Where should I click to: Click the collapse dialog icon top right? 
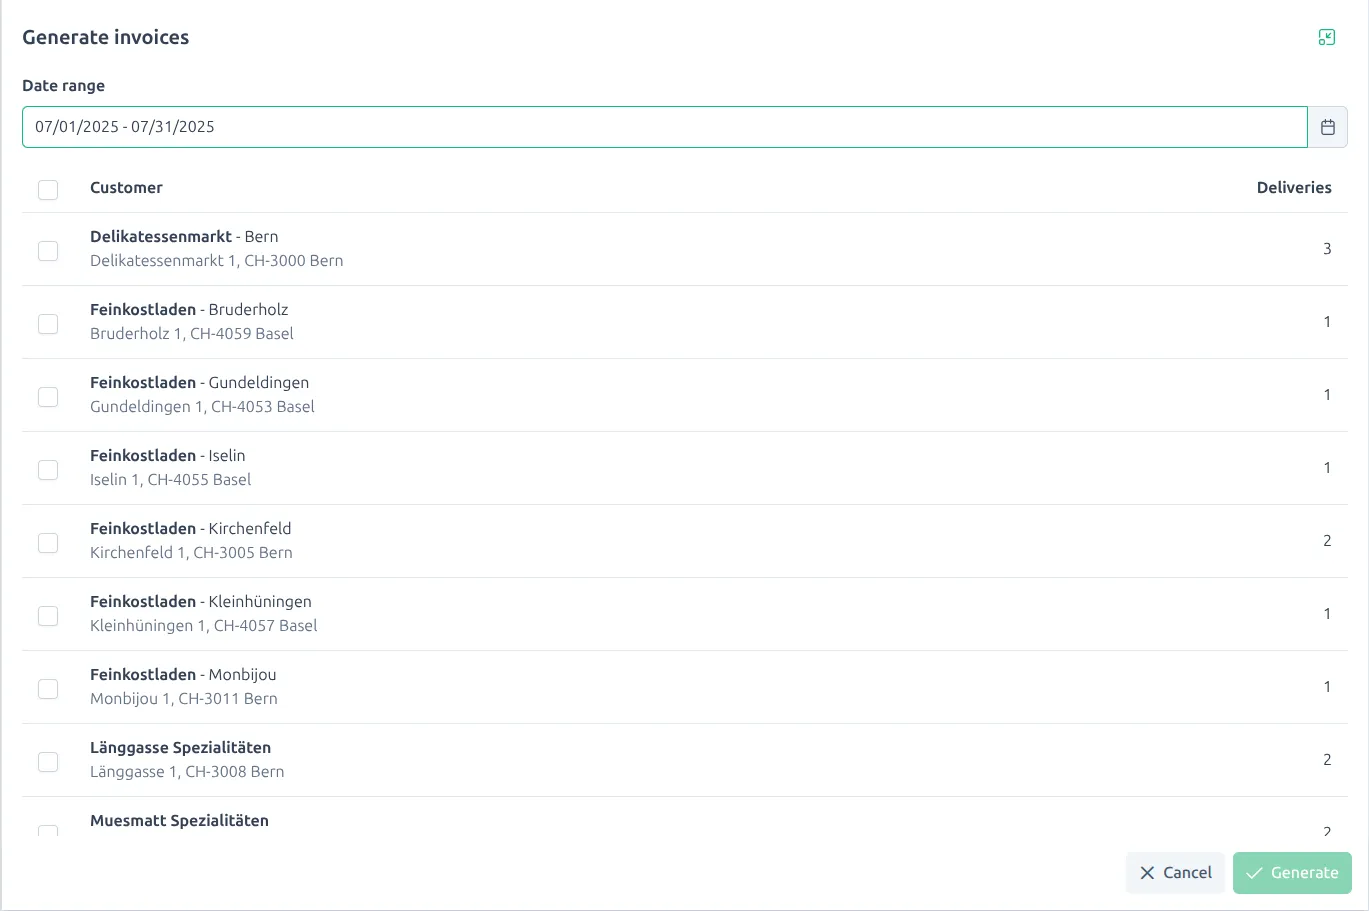point(1327,36)
